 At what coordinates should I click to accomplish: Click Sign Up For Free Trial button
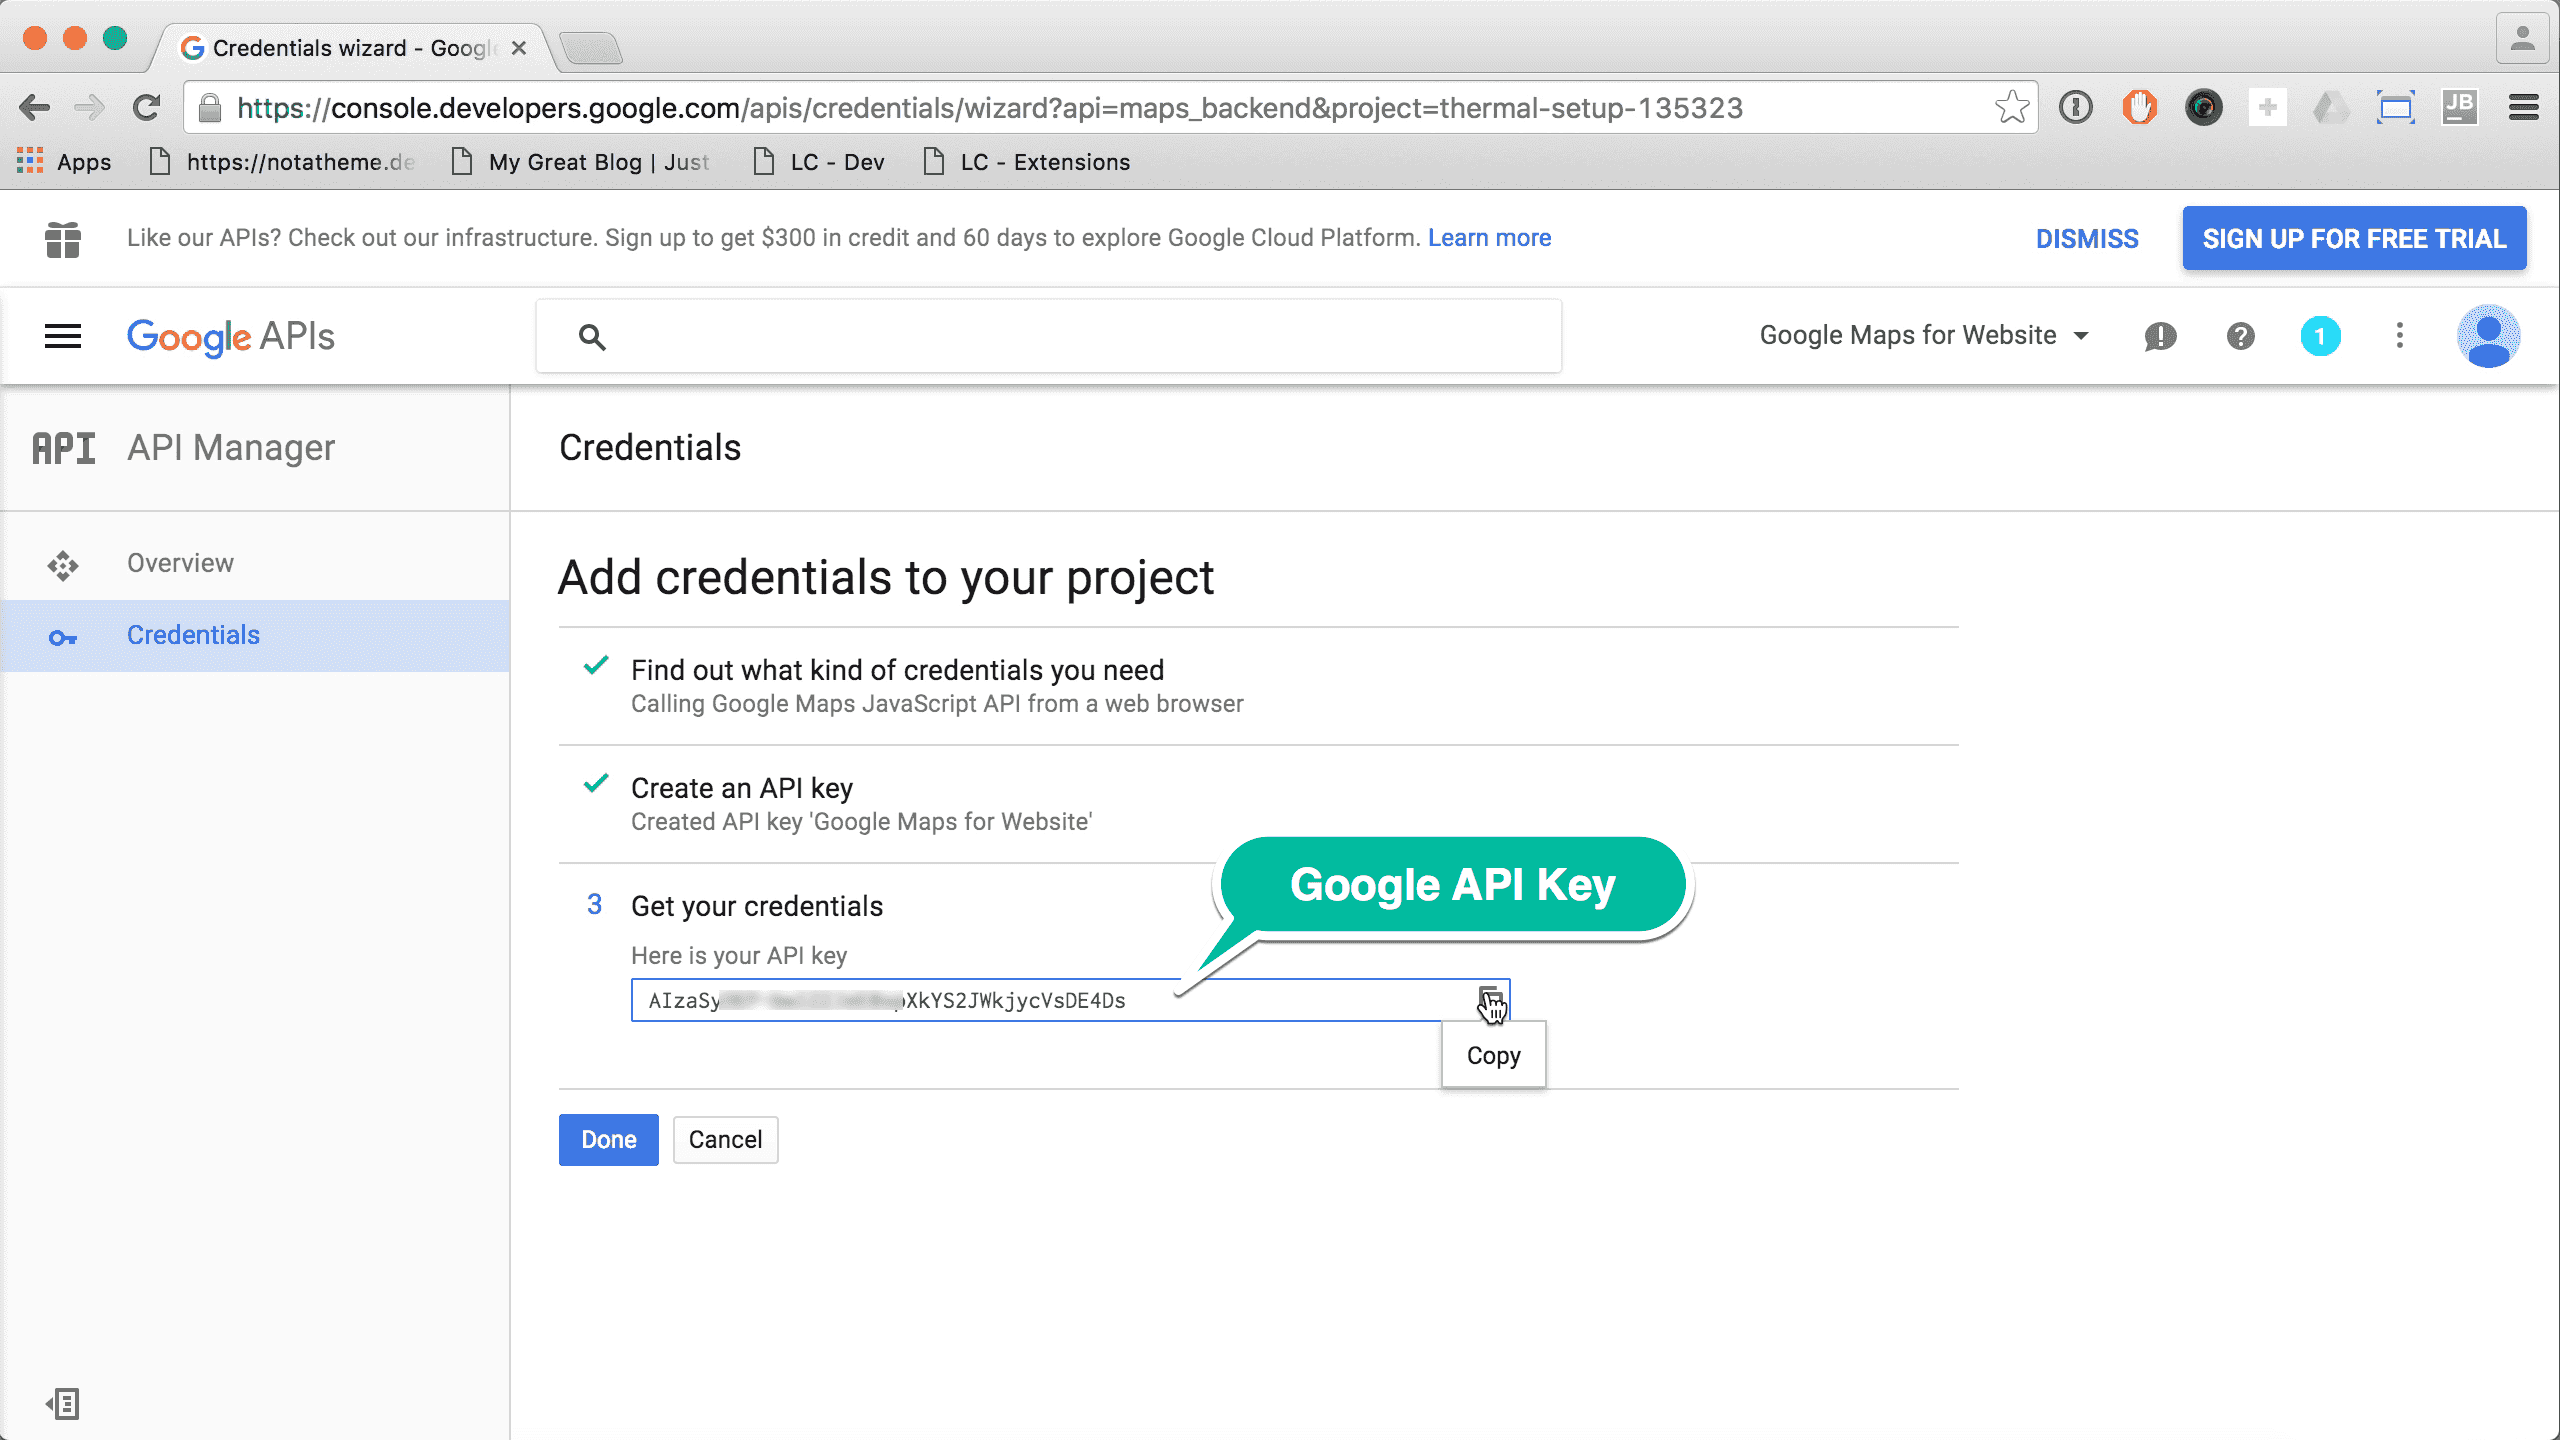click(x=2353, y=237)
